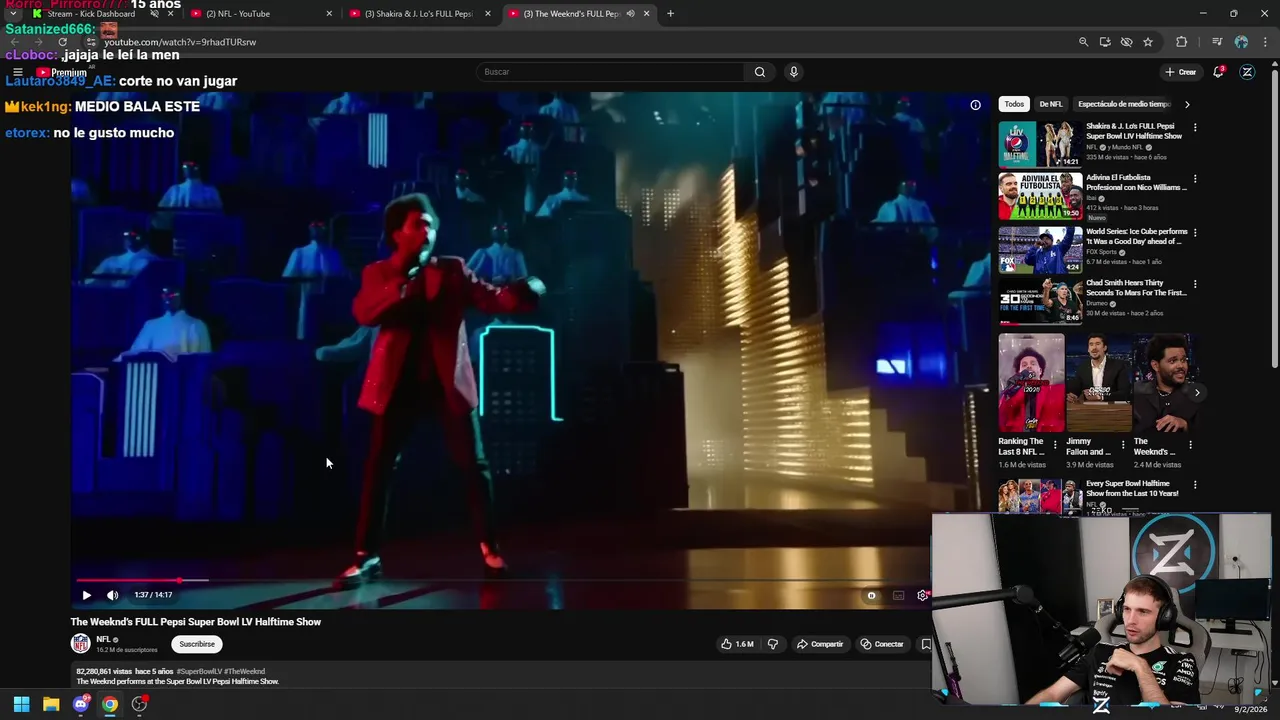
Task: Click the video info card icon
Action: (975, 104)
